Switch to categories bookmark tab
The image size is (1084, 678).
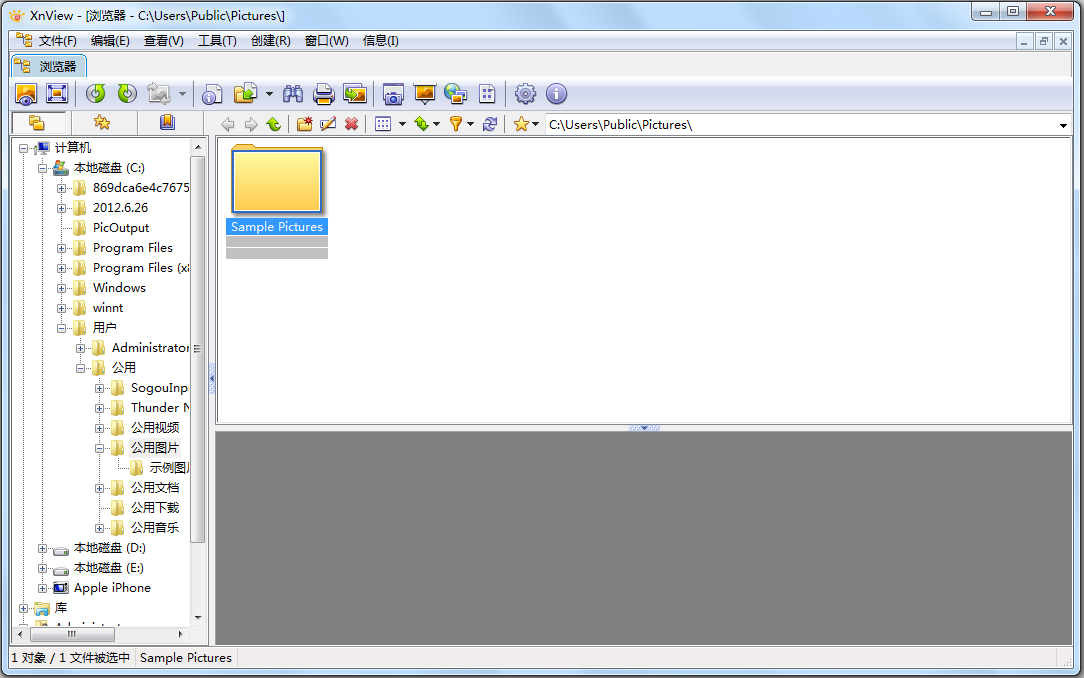[x=167, y=123]
